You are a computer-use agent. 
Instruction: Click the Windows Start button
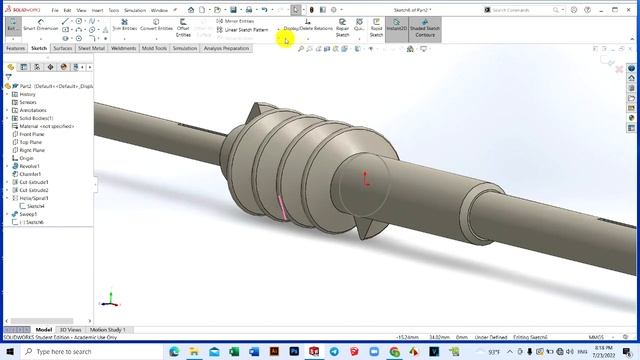click(x=10, y=351)
